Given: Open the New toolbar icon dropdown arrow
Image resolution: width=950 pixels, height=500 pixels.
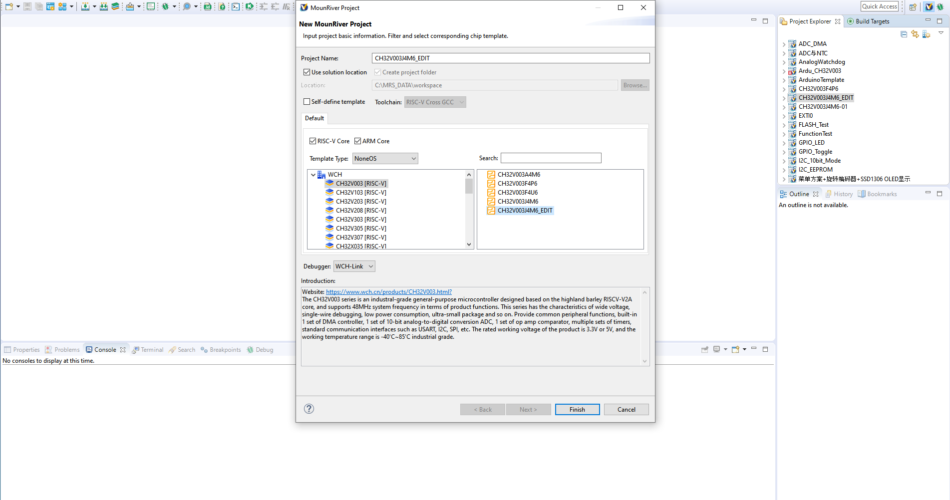Looking at the screenshot, I should pos(18,7).
